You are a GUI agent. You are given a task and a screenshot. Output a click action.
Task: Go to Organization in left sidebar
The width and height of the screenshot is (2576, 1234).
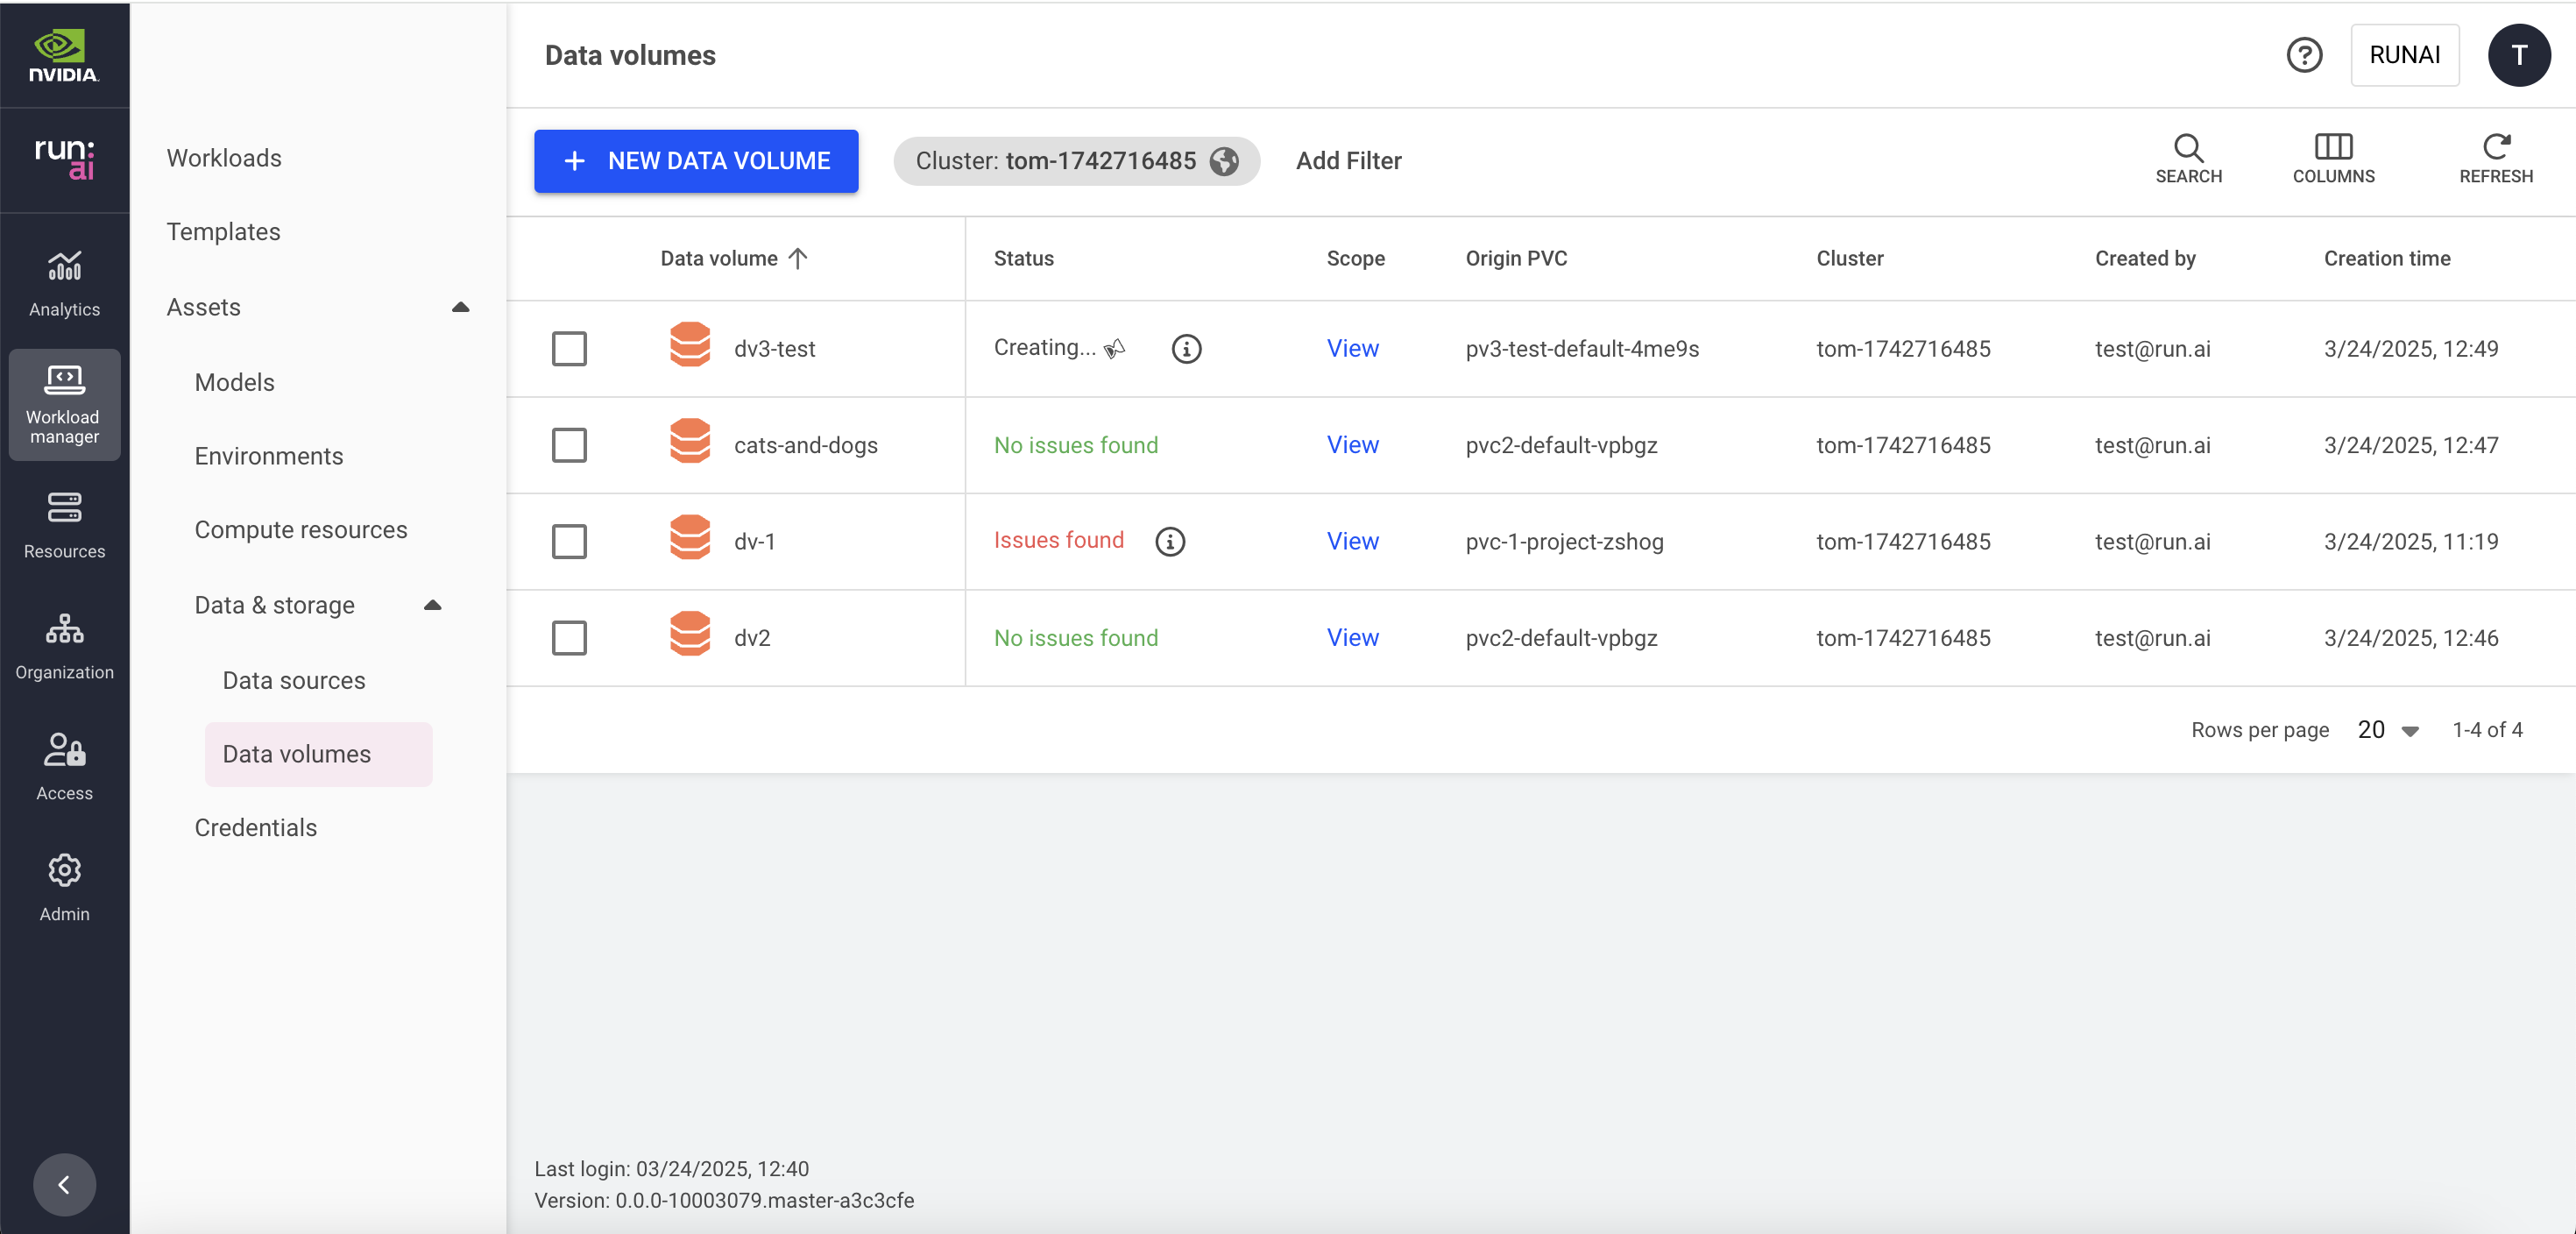click(64, 645)
